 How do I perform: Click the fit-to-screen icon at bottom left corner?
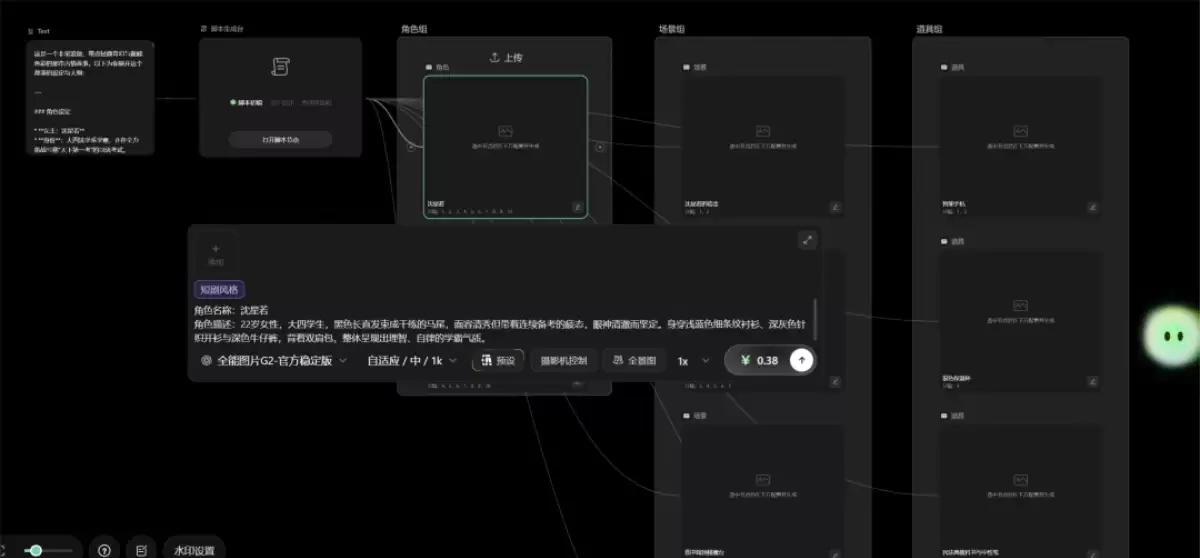[3, 550]
